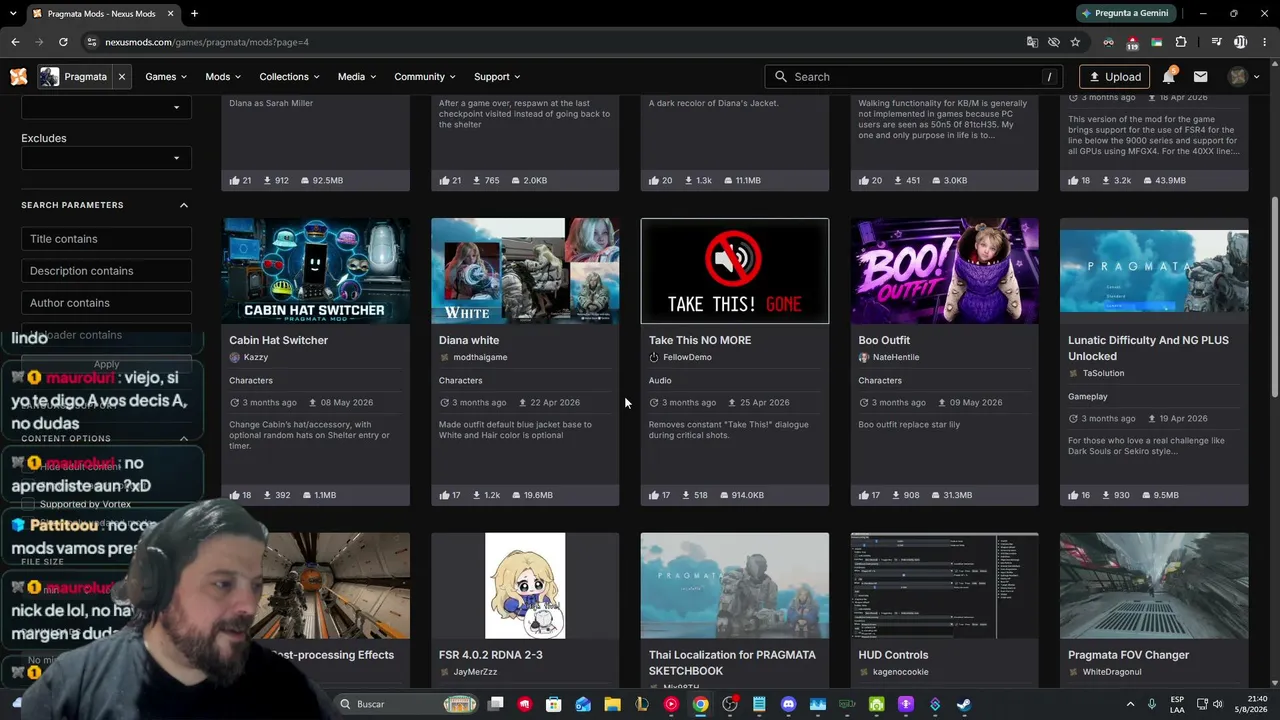
Task: Open the Nexus Mods home logo
Action: (18, 77)
